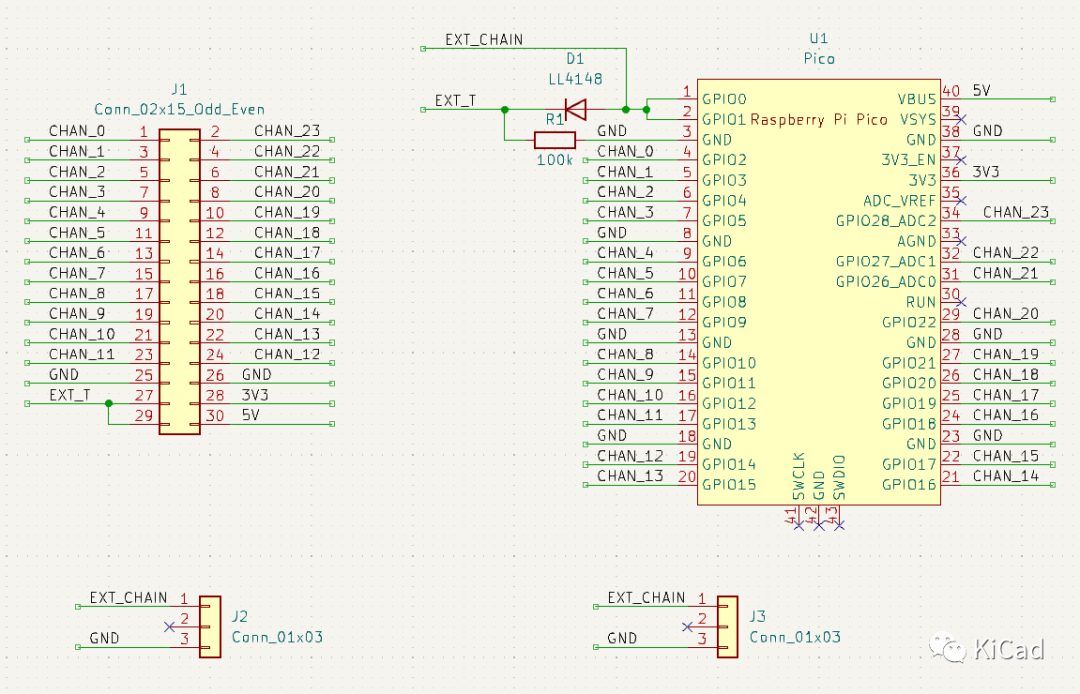The width and height of the screenshot is (1080, 694).
Task: Click CHAN_13 label at U1 pin 20
Action: (x=630, y=476)
